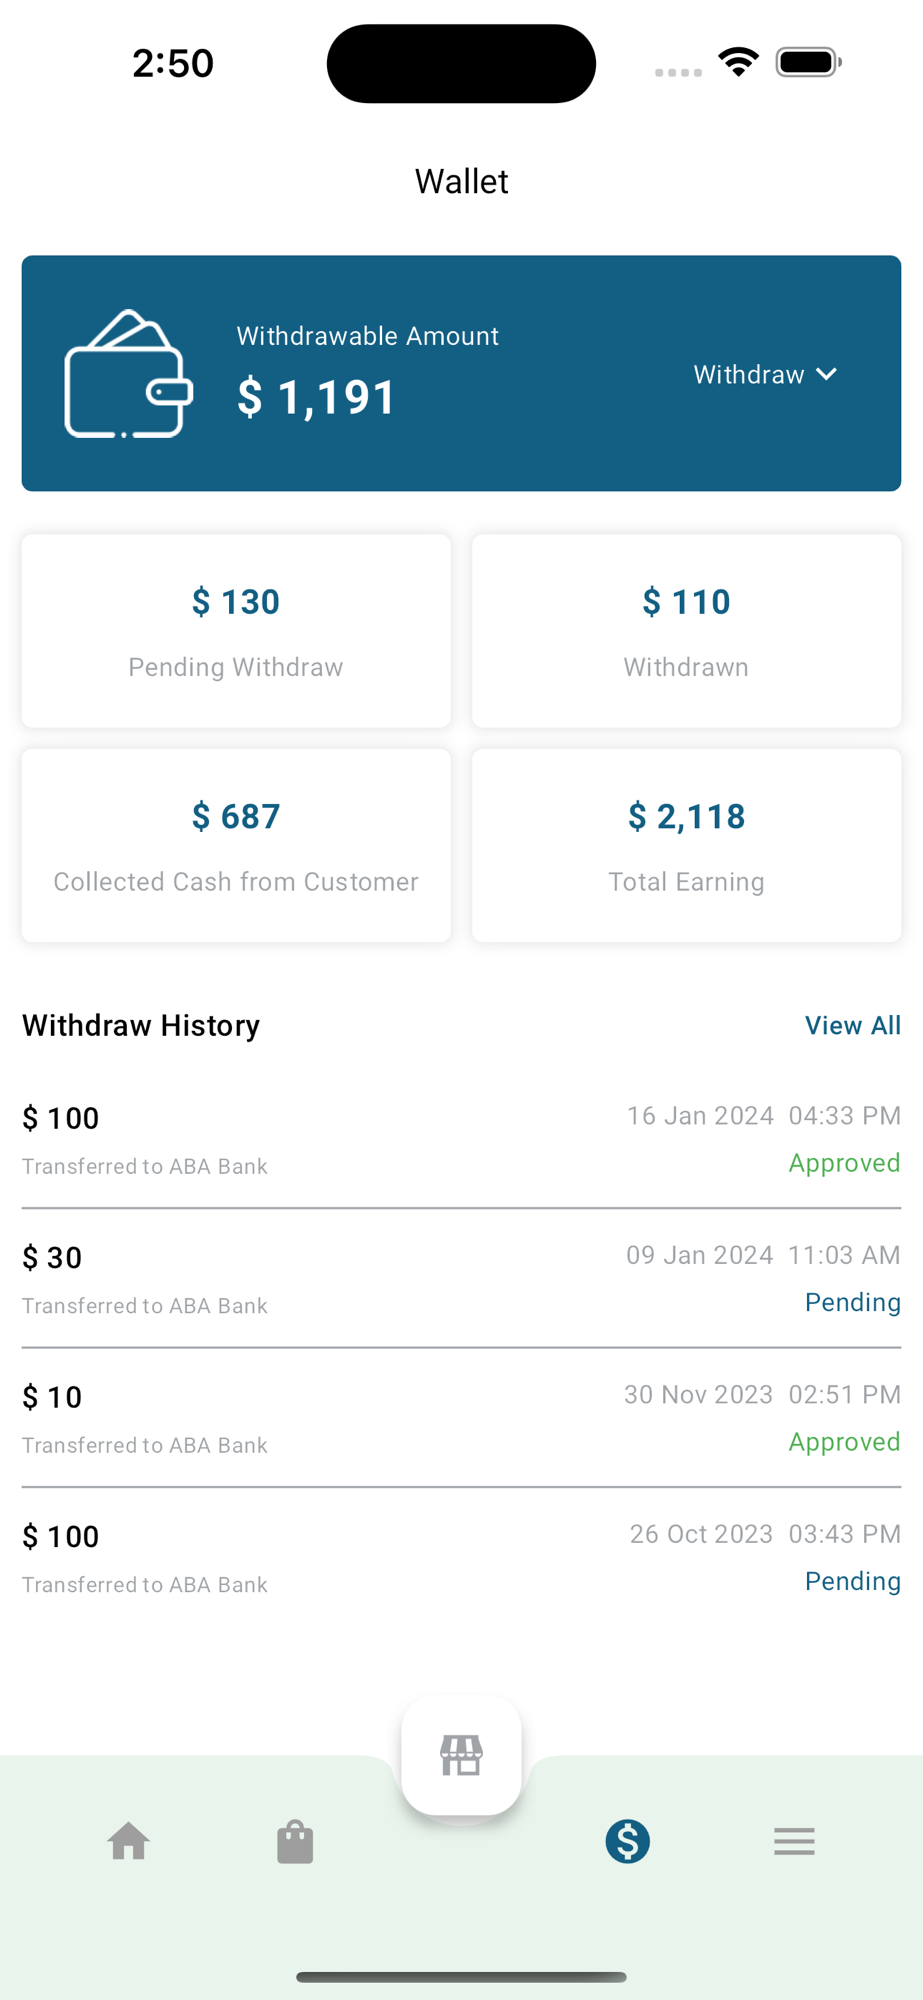This screenshot has height=2000, width=923.
Task: Open the Pending Withdraw $130 card
Action: 236,631
